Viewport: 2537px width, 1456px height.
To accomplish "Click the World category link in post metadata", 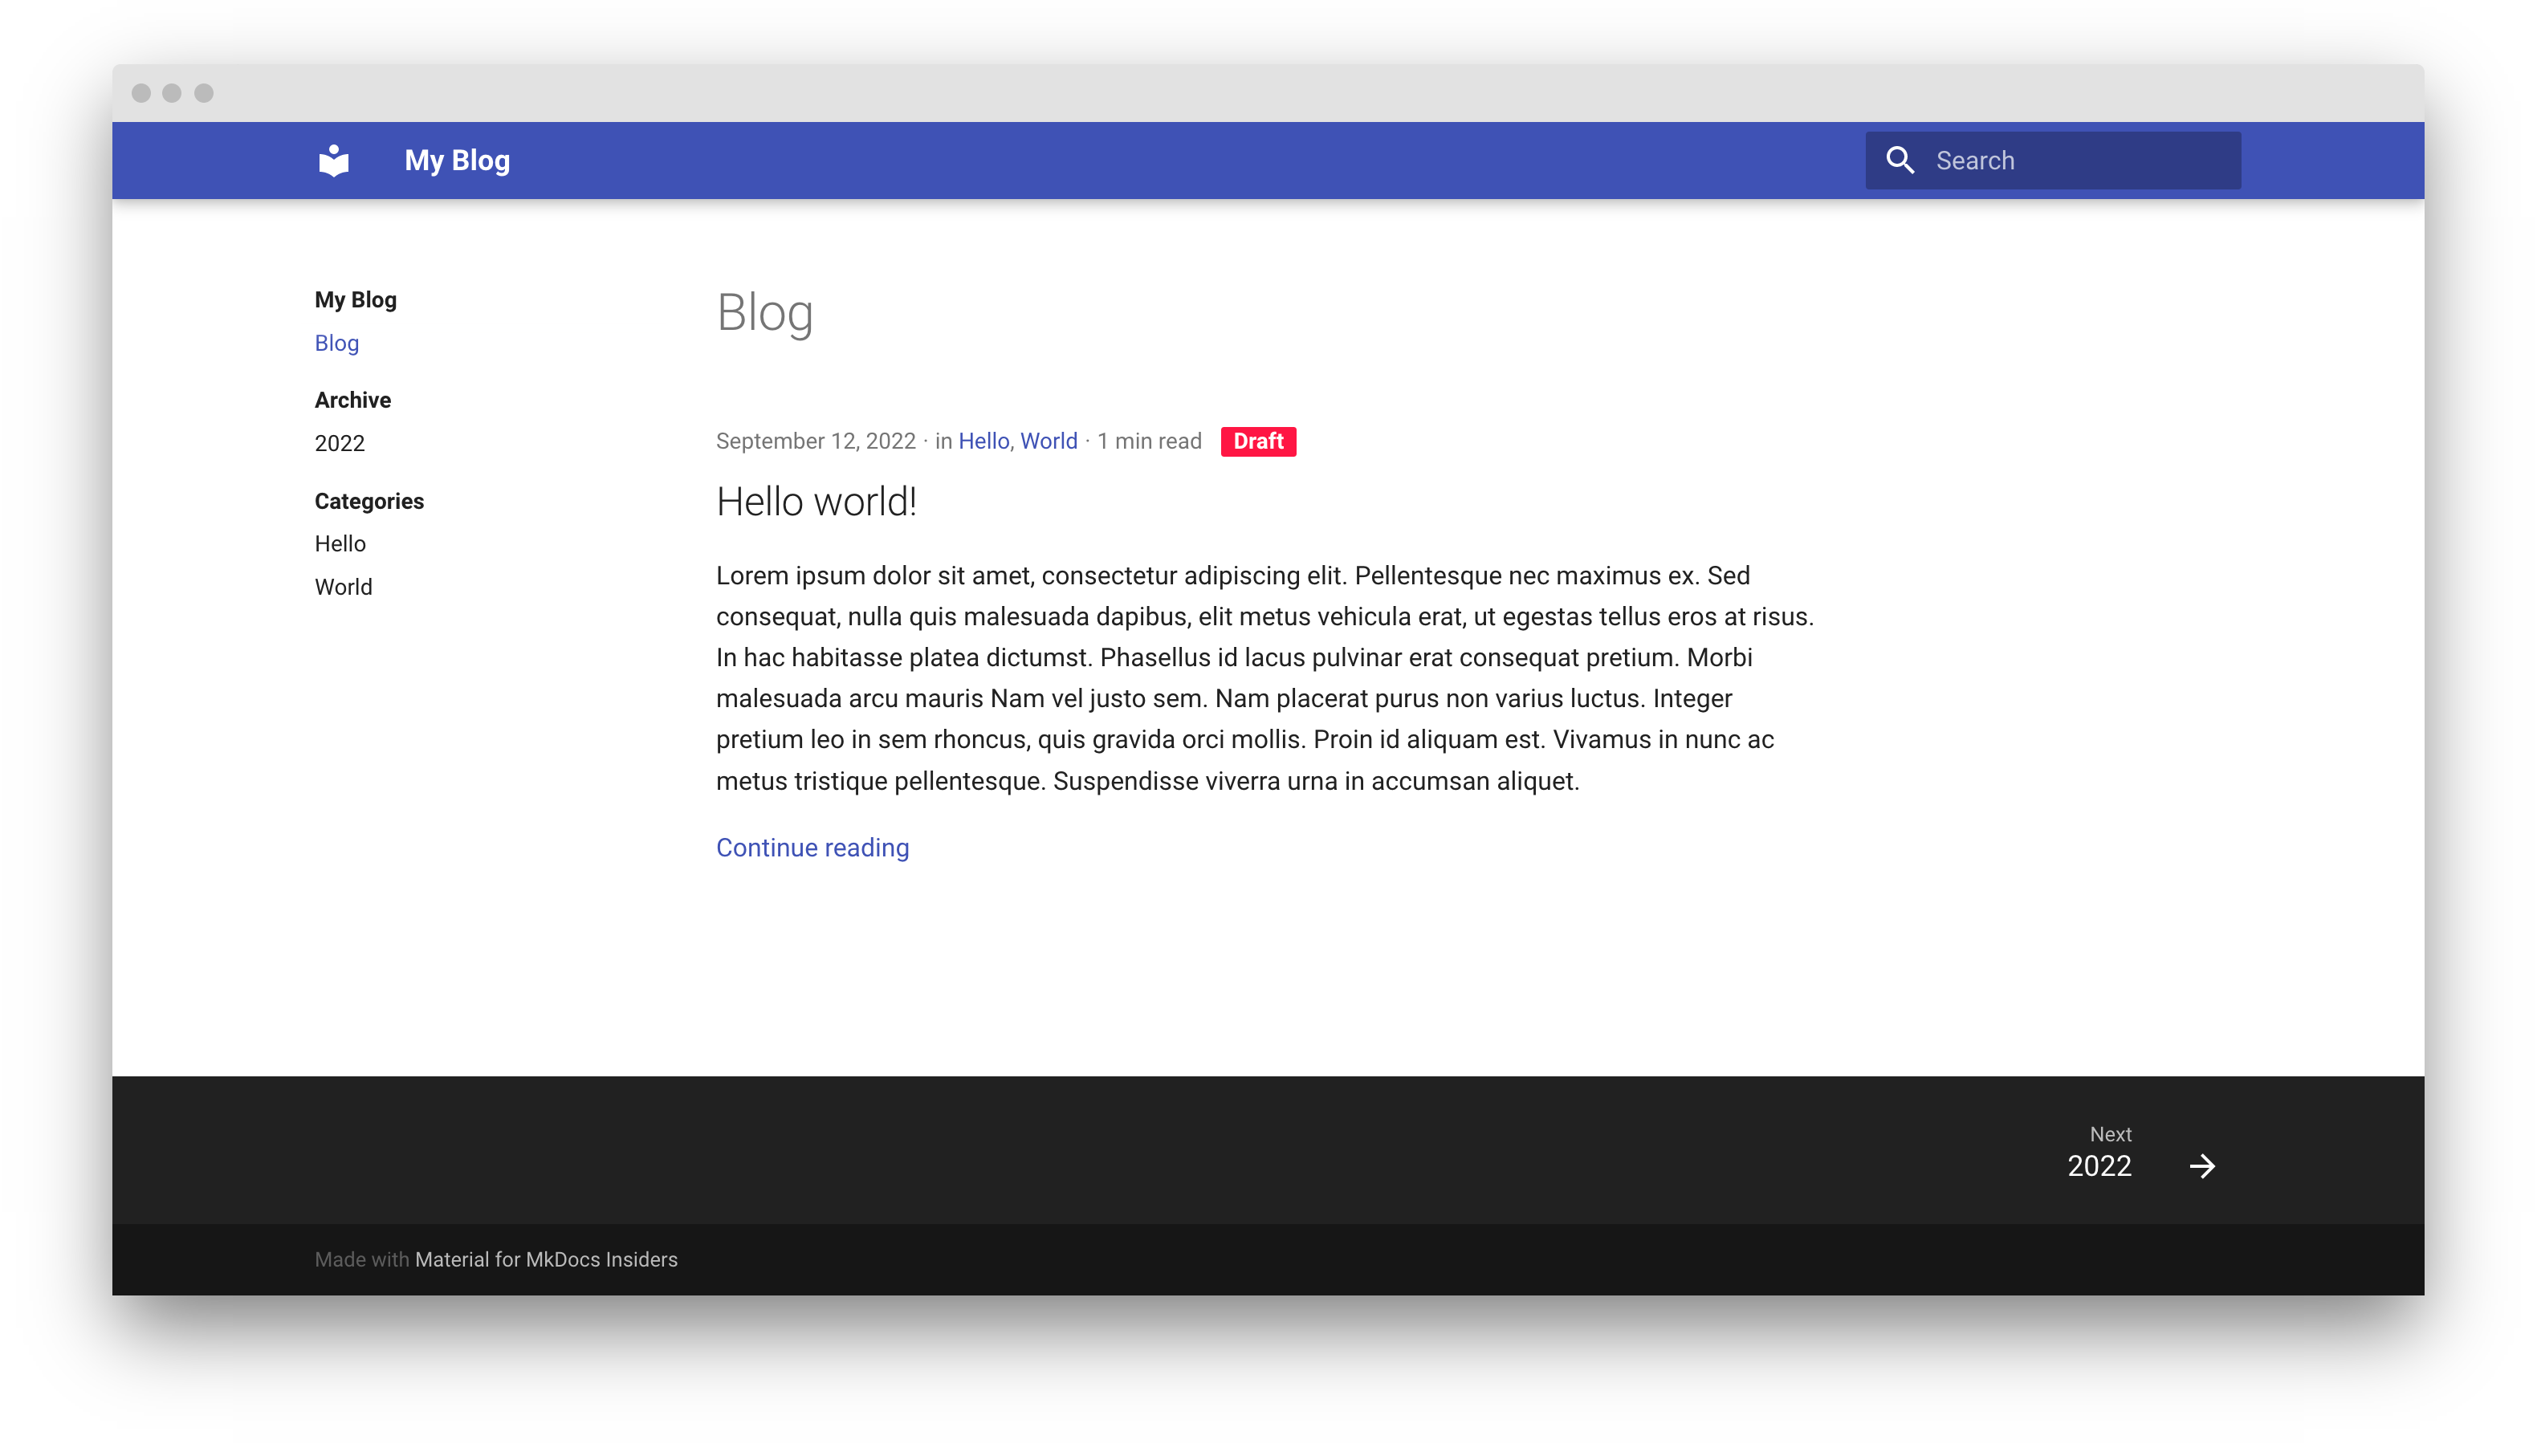I will tap(1048, 441).
